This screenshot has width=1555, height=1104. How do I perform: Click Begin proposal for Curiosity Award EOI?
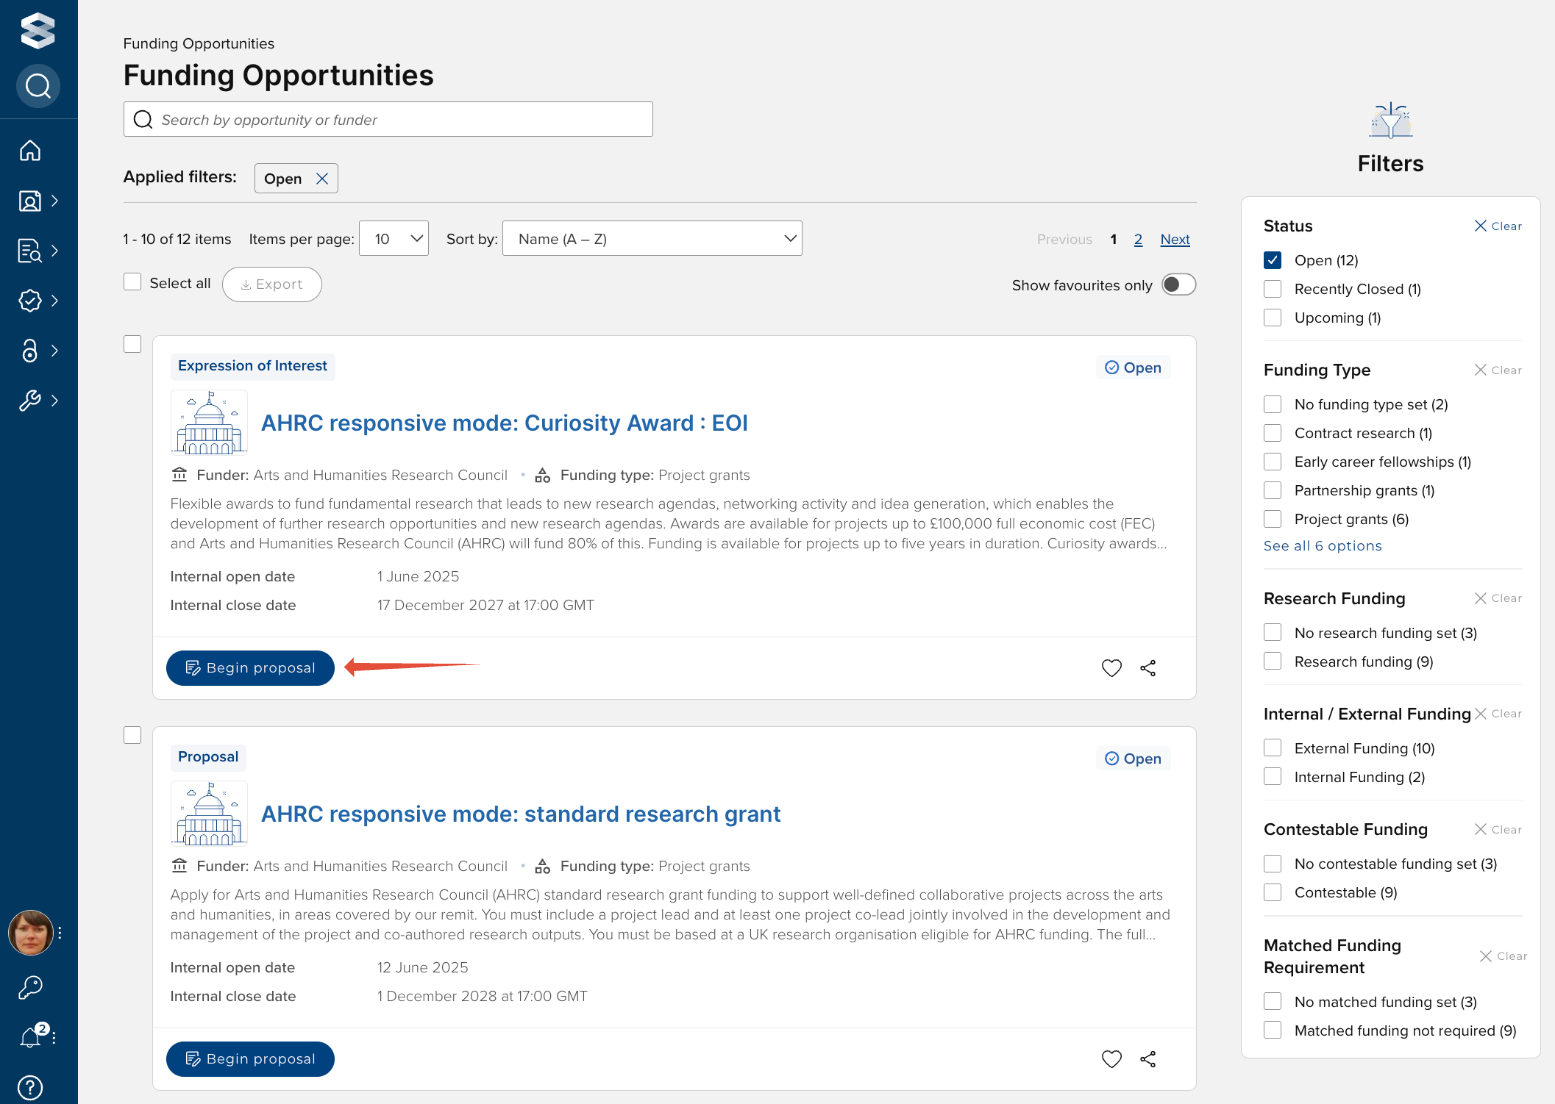pyautogui.click(x=250, y=668)
